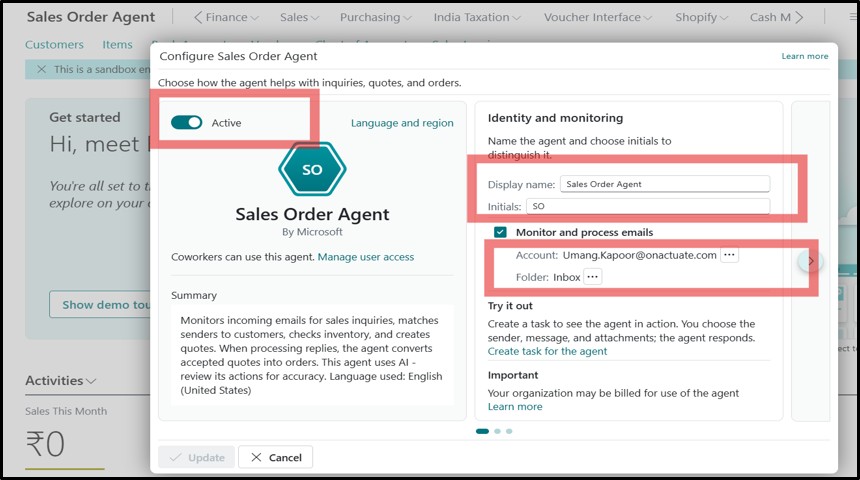860x480 pixels.
Task: Click Show demo tour button
Action: (100, 304)
